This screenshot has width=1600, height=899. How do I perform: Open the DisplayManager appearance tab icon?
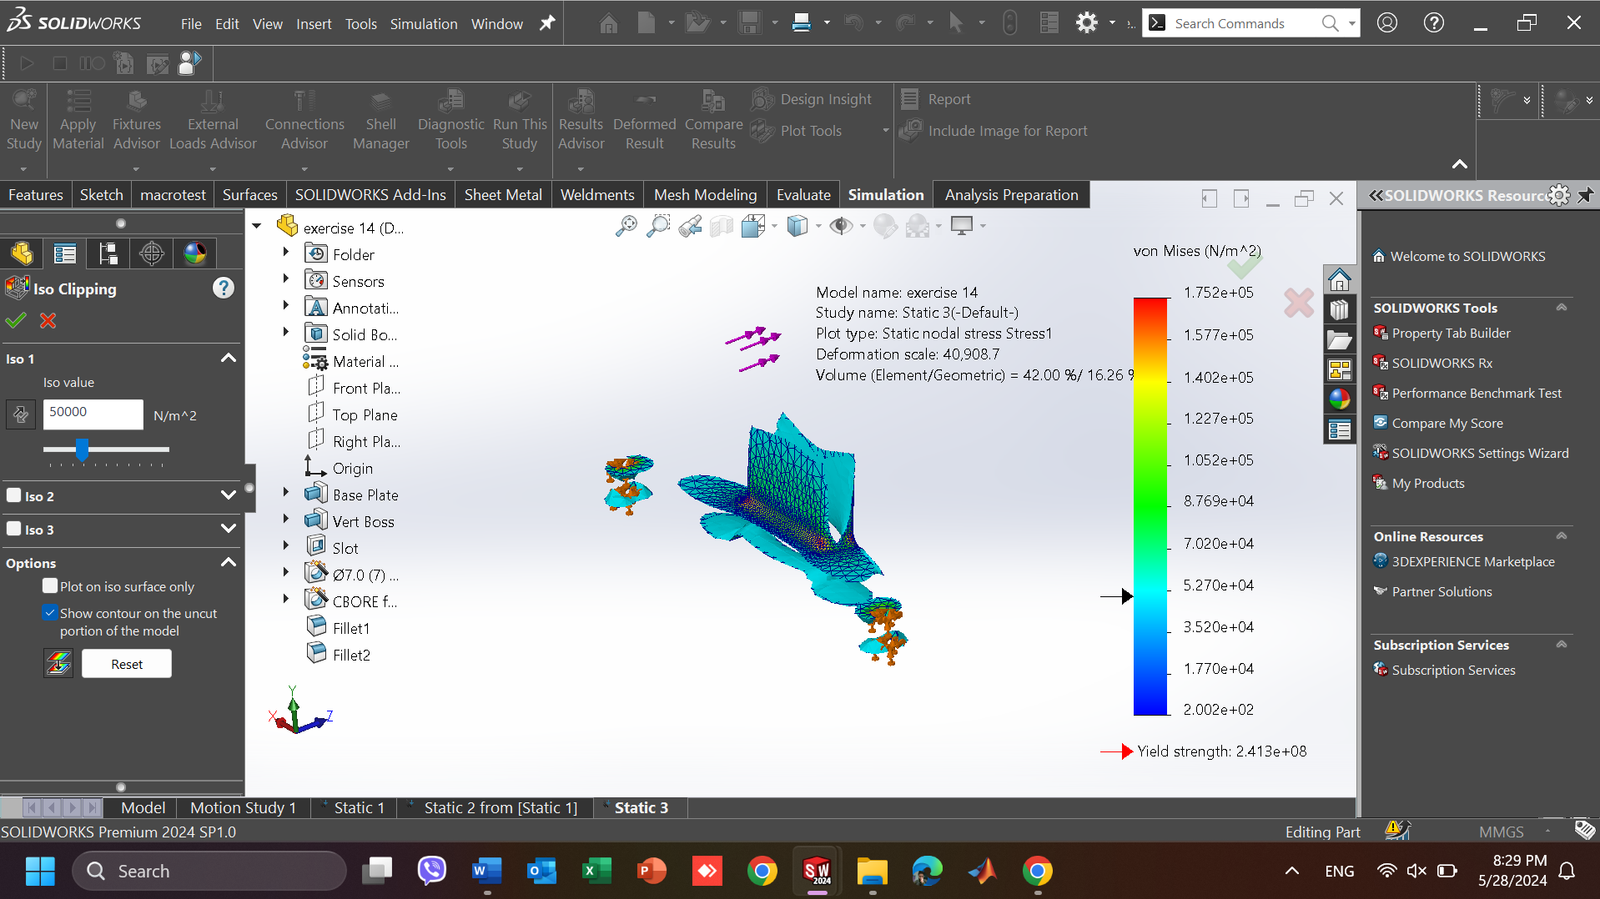195,254
